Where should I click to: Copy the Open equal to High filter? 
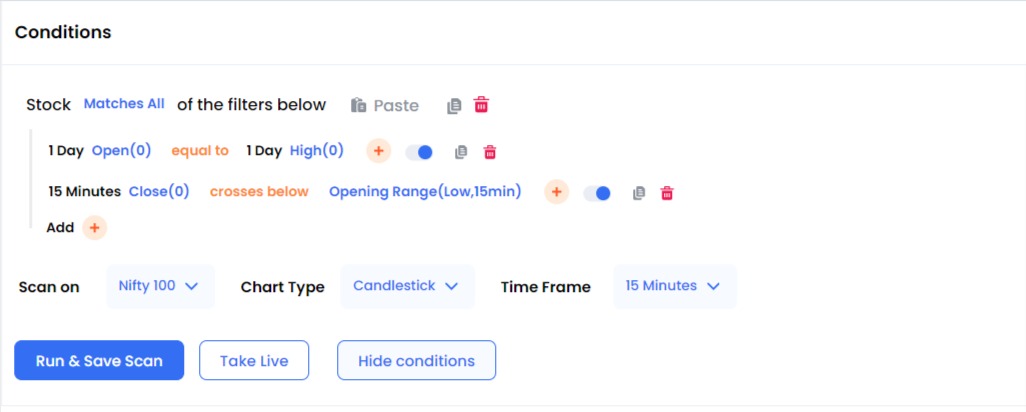pyautogui.click(x=461, y=152)
